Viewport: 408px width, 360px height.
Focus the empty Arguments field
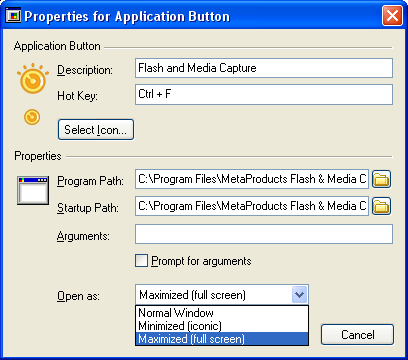coord(264,234)
